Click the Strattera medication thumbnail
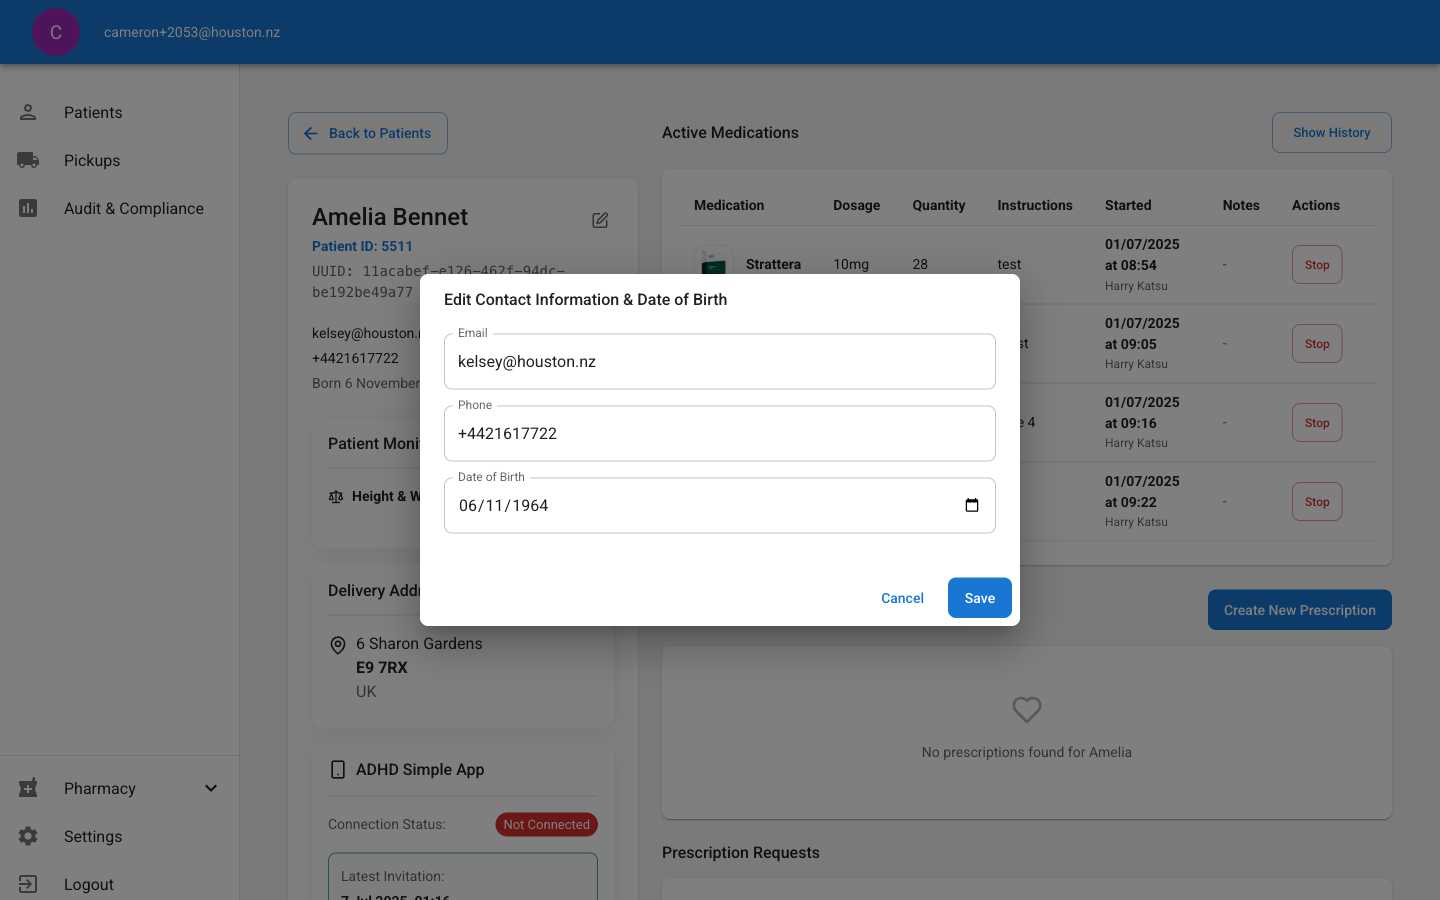Screen dimensions: 1440x900 [x=713, y=261]
